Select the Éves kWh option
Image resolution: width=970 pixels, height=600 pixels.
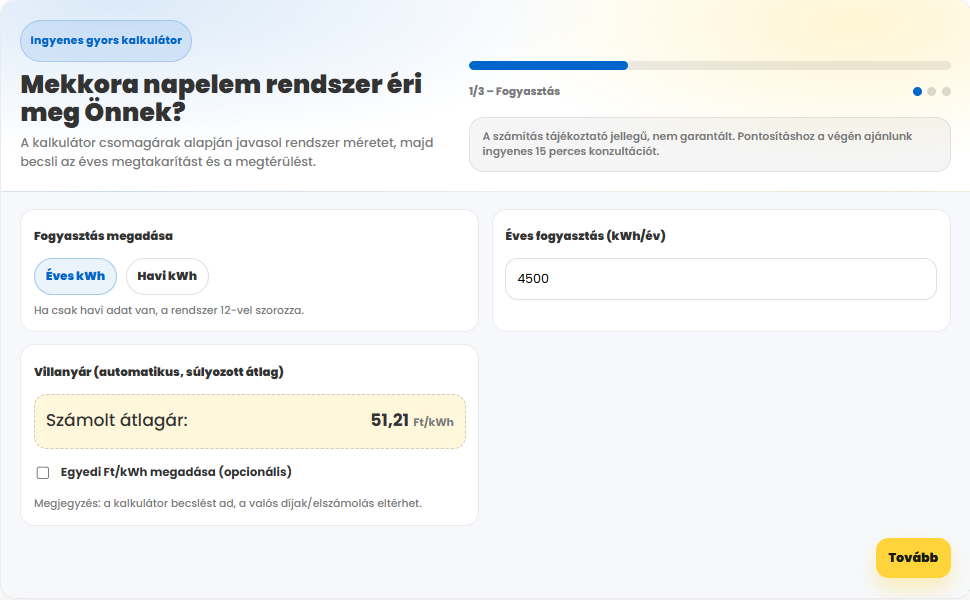click(75, 277)
